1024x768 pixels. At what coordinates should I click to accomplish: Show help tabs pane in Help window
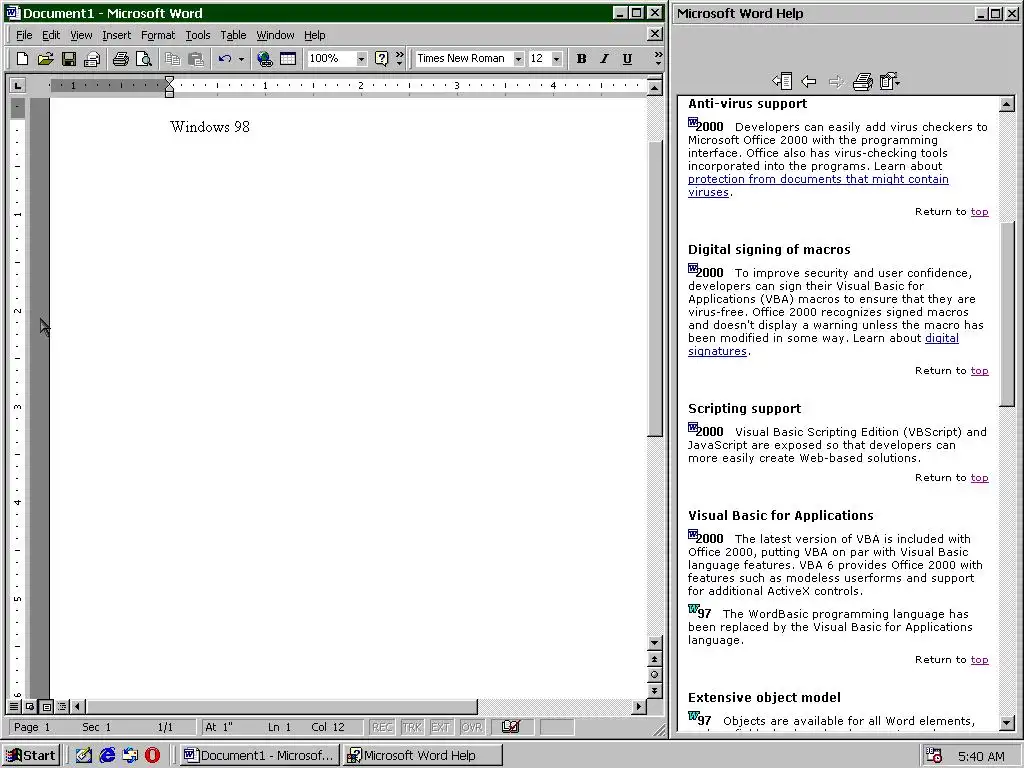click(782, 82)
